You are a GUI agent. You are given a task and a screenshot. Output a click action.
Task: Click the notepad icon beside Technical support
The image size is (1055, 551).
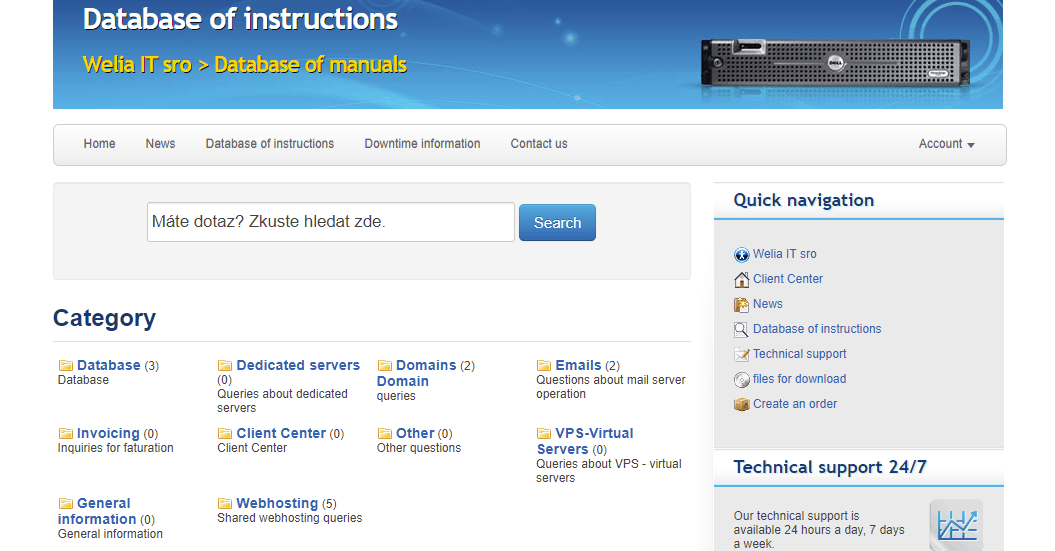coord(741,354)
